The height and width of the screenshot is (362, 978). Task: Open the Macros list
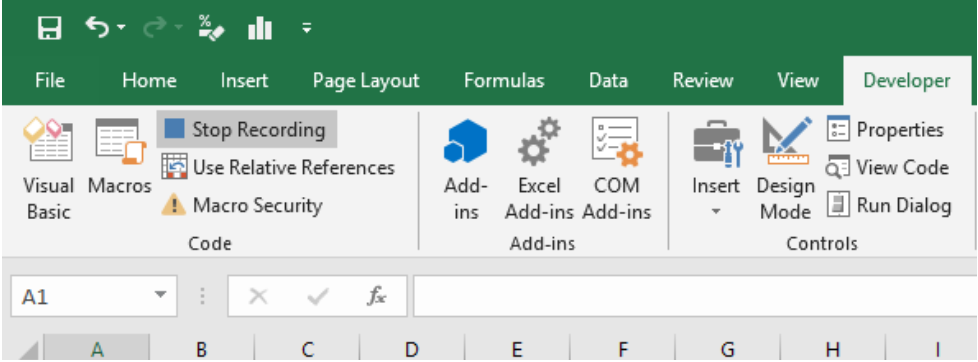coord(120,157)
